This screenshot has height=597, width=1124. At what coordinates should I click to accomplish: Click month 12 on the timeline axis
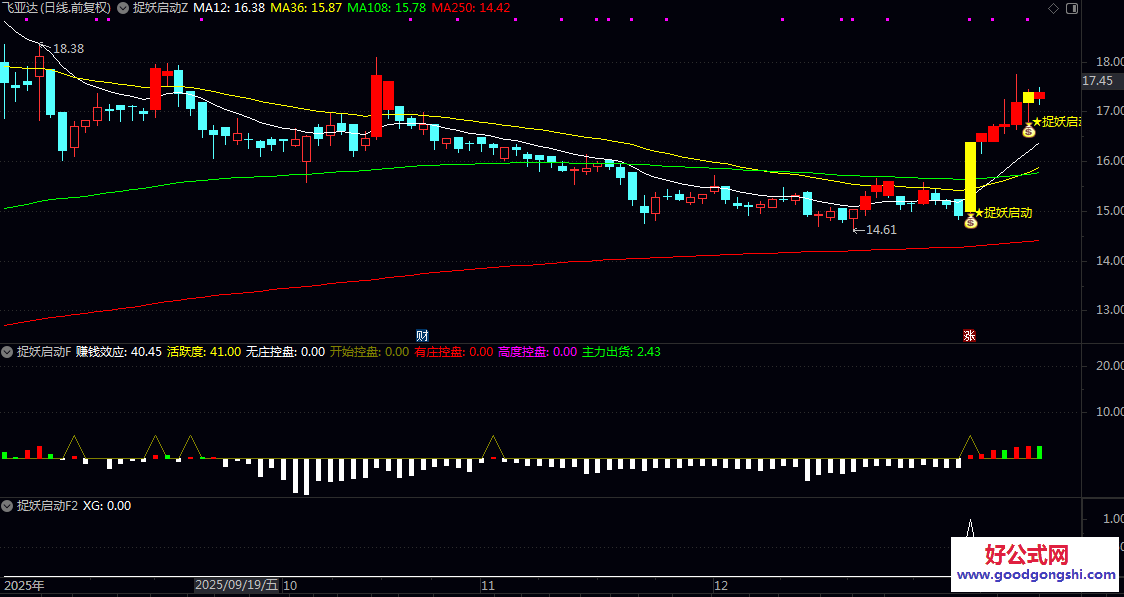click(x=721, y=585)
